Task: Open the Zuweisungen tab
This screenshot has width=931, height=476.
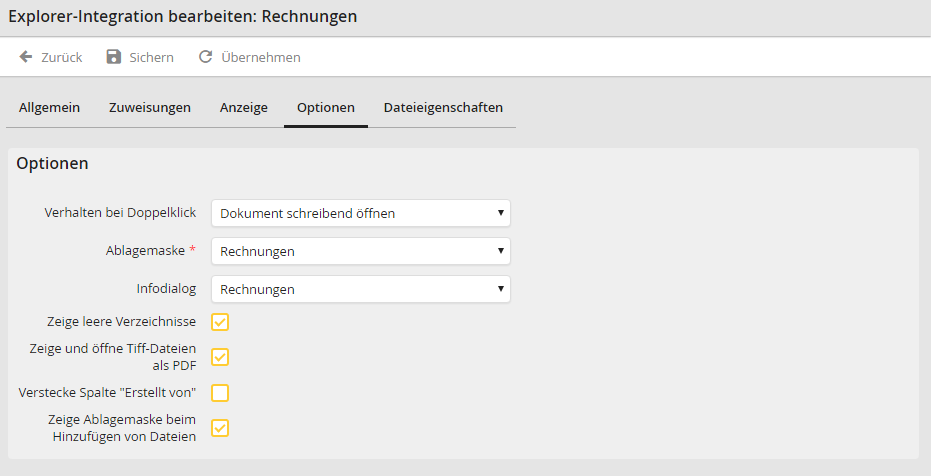Action: click(150, 107)
